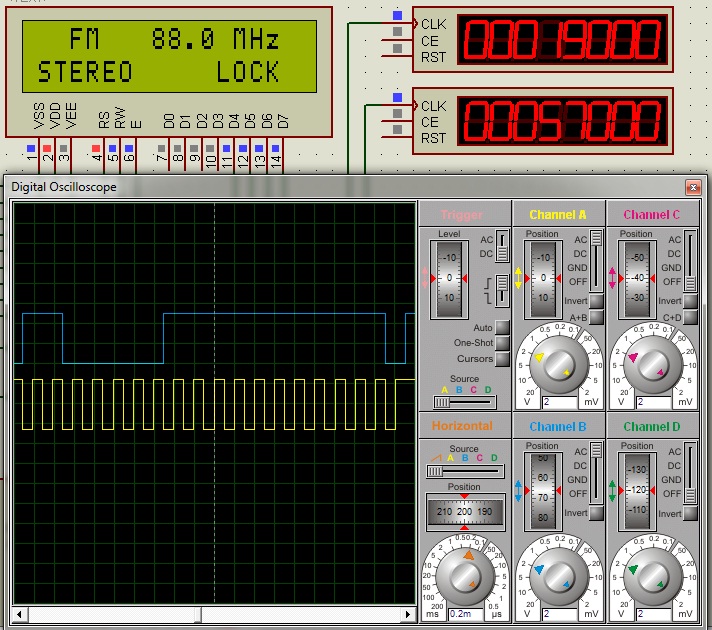
Task: Enable One-Shot trigger mode
Action: [x=502, y=343]
